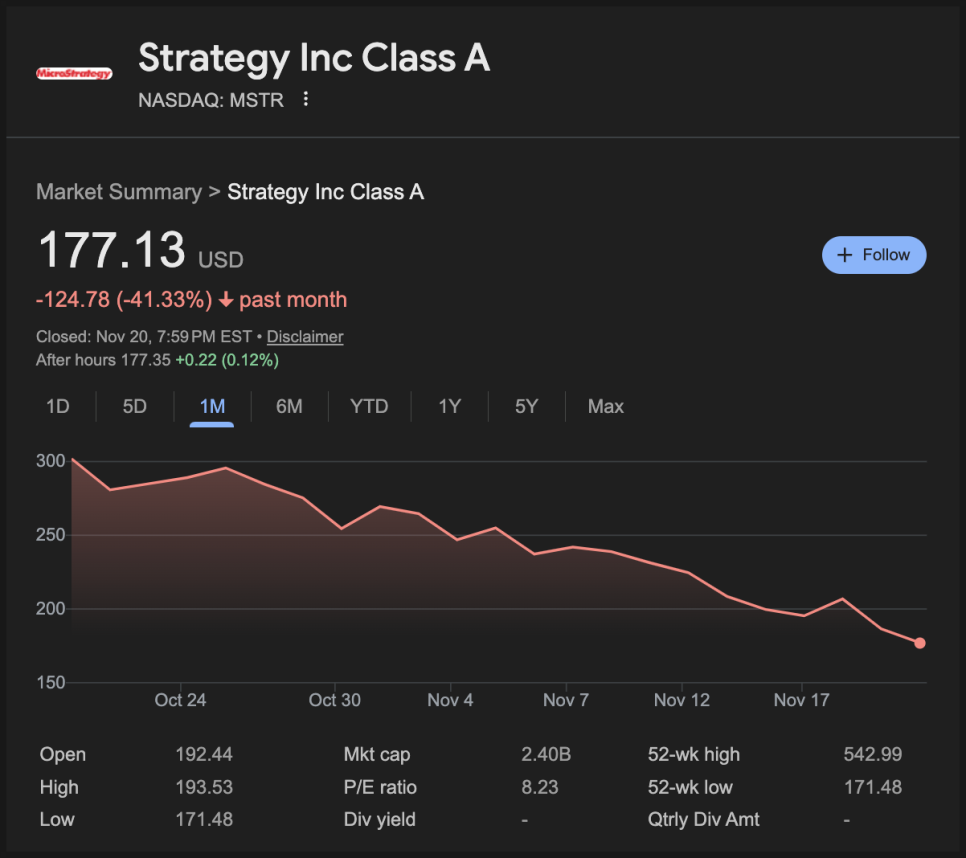
Task: Switch to the 5D chart tab
Action: tap(134, 406)
